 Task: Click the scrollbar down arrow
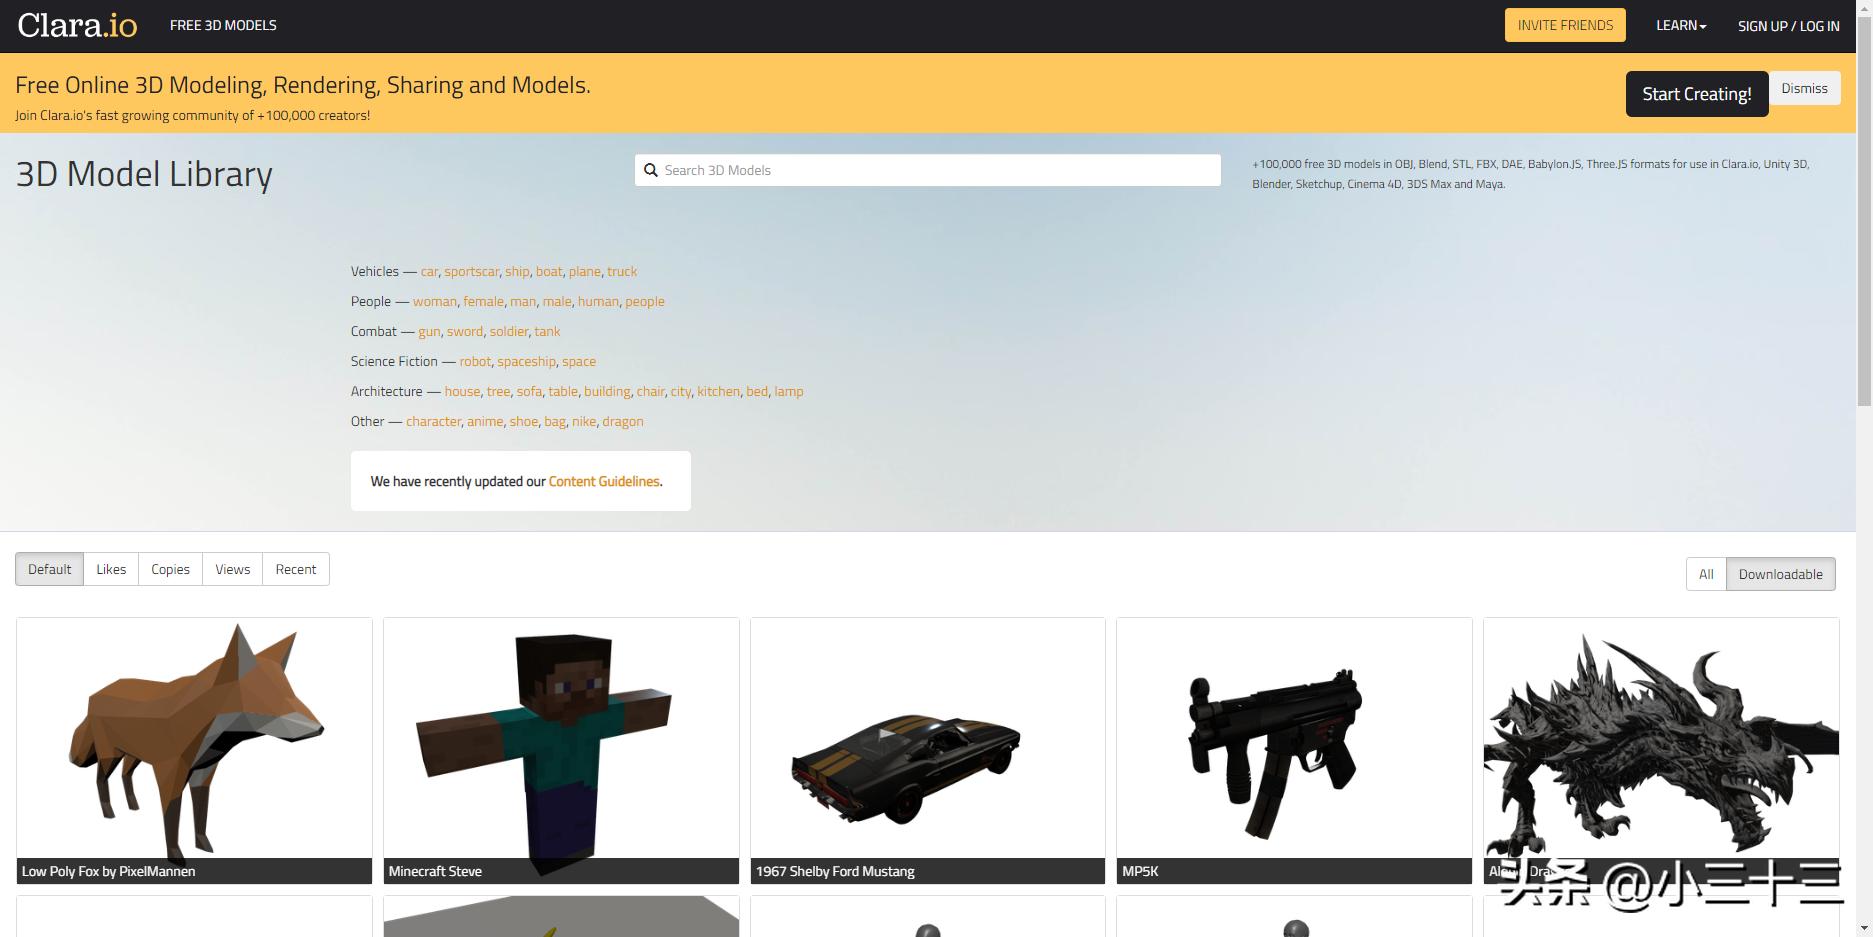(1864, 929)
